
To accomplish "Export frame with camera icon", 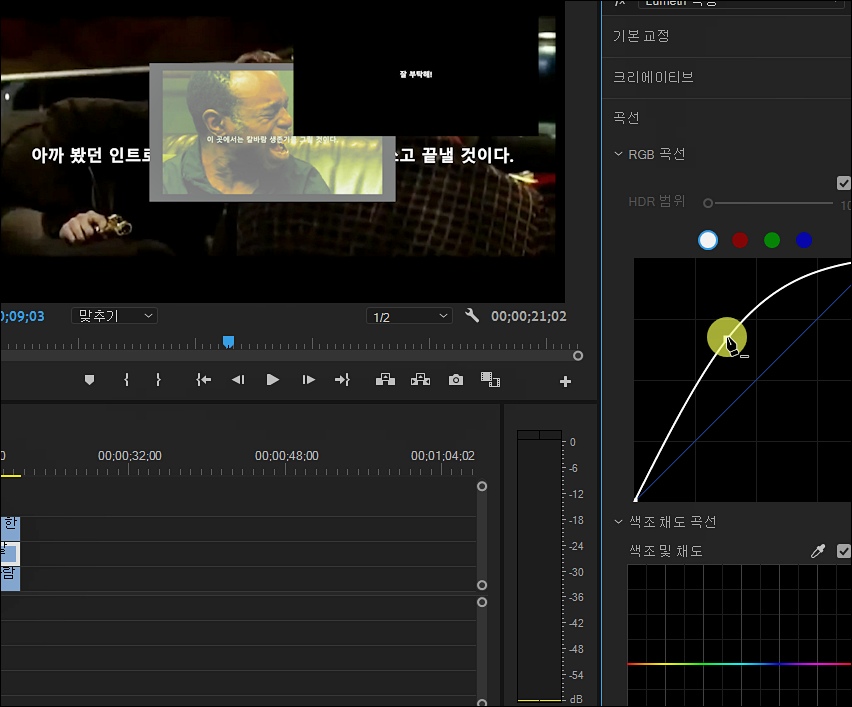I will point(456,379).
